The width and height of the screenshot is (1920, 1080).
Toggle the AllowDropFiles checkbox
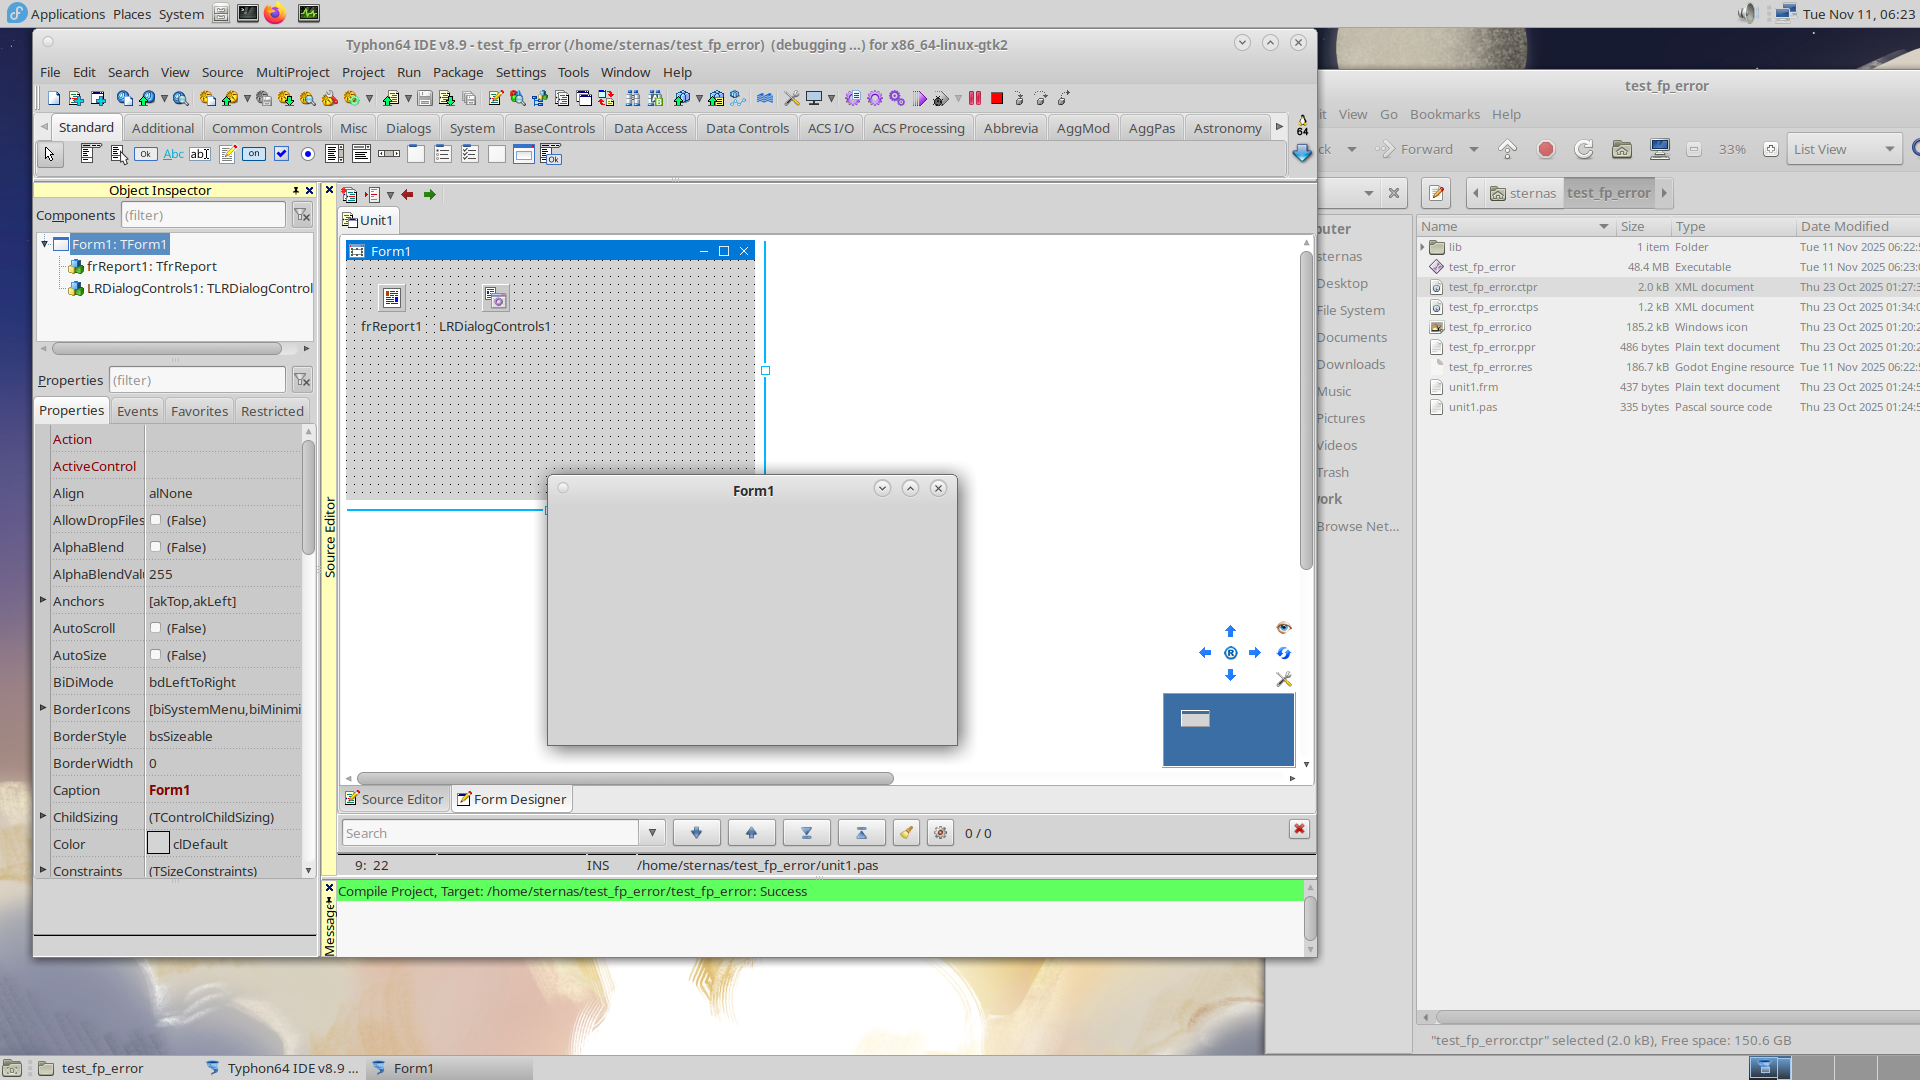[x=156, y=520]
